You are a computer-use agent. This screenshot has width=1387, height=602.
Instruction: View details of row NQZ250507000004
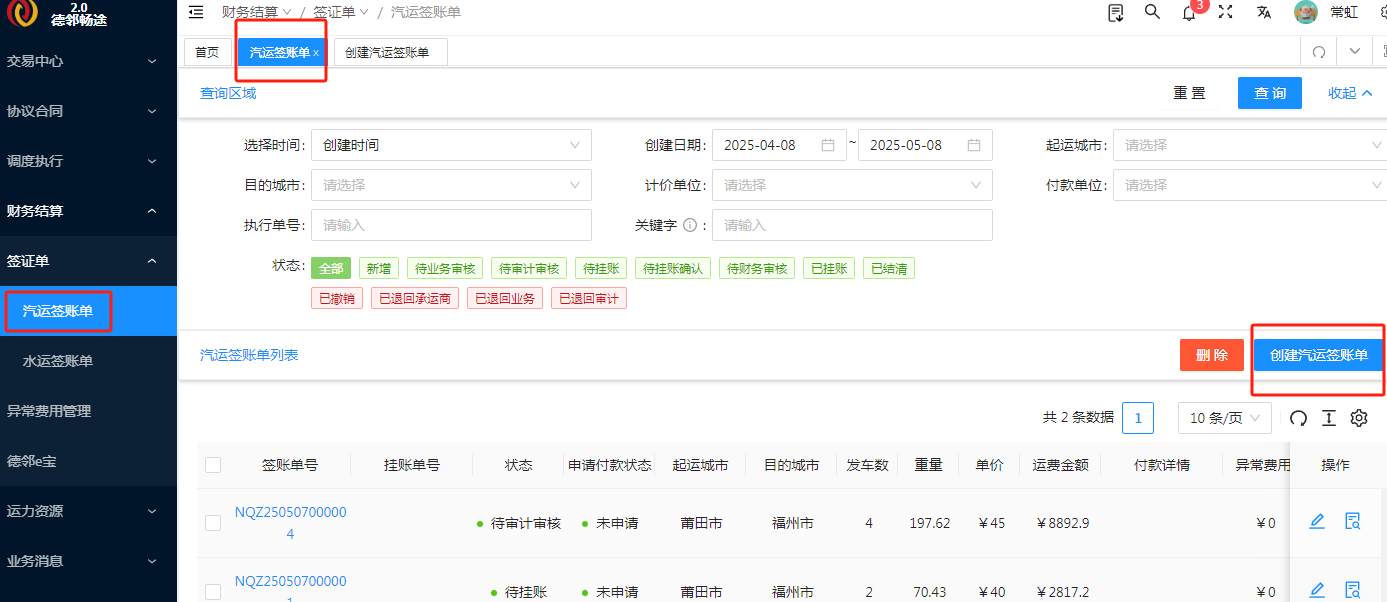tap(1353, 521)
